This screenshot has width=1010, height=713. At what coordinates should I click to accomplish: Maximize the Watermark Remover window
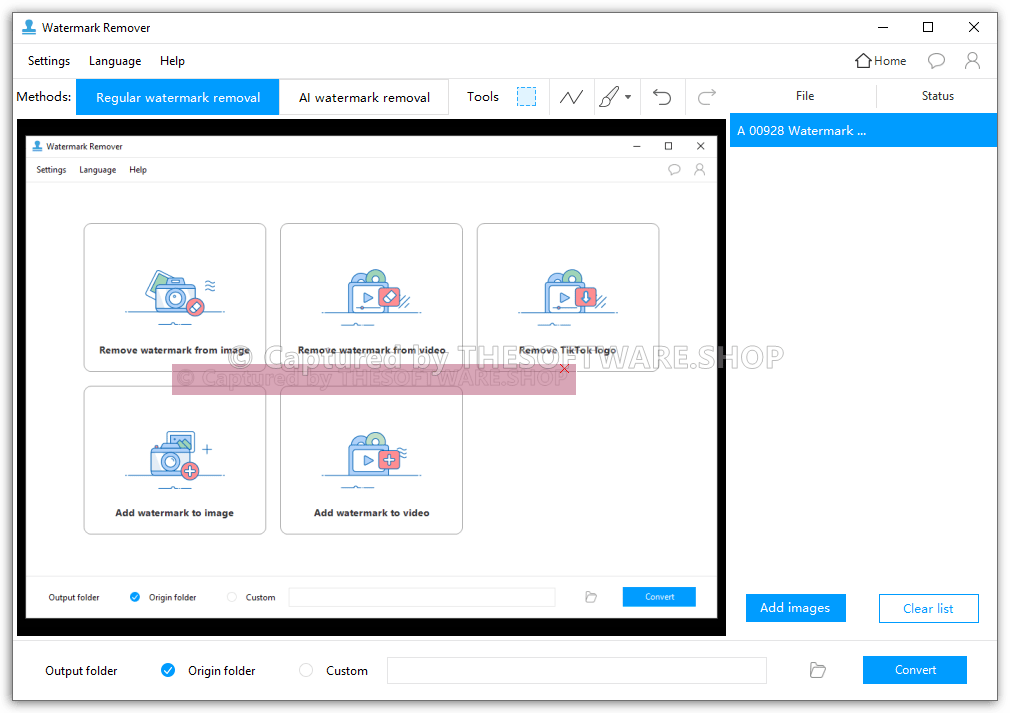point(928,27)
